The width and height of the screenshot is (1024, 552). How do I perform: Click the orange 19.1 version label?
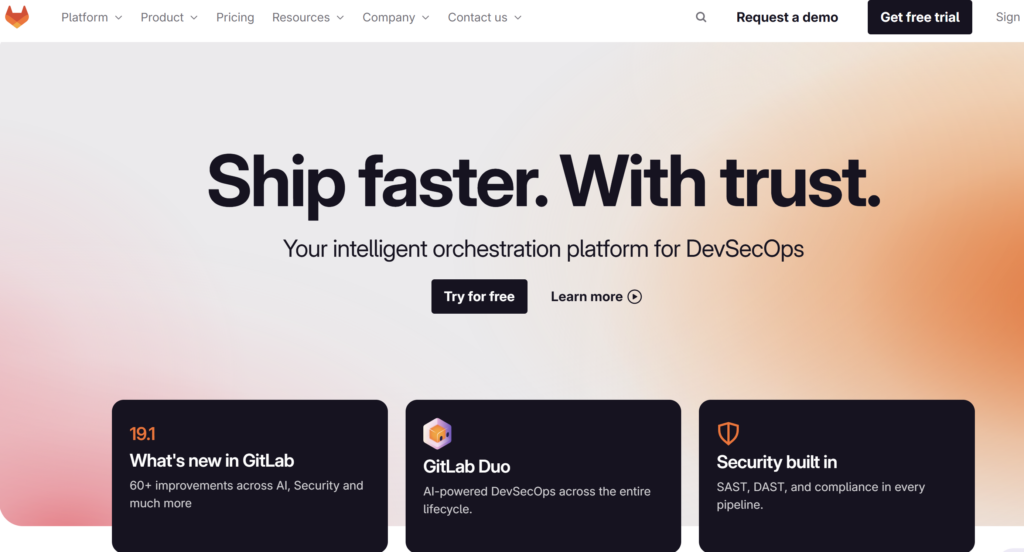click(142, 434)
